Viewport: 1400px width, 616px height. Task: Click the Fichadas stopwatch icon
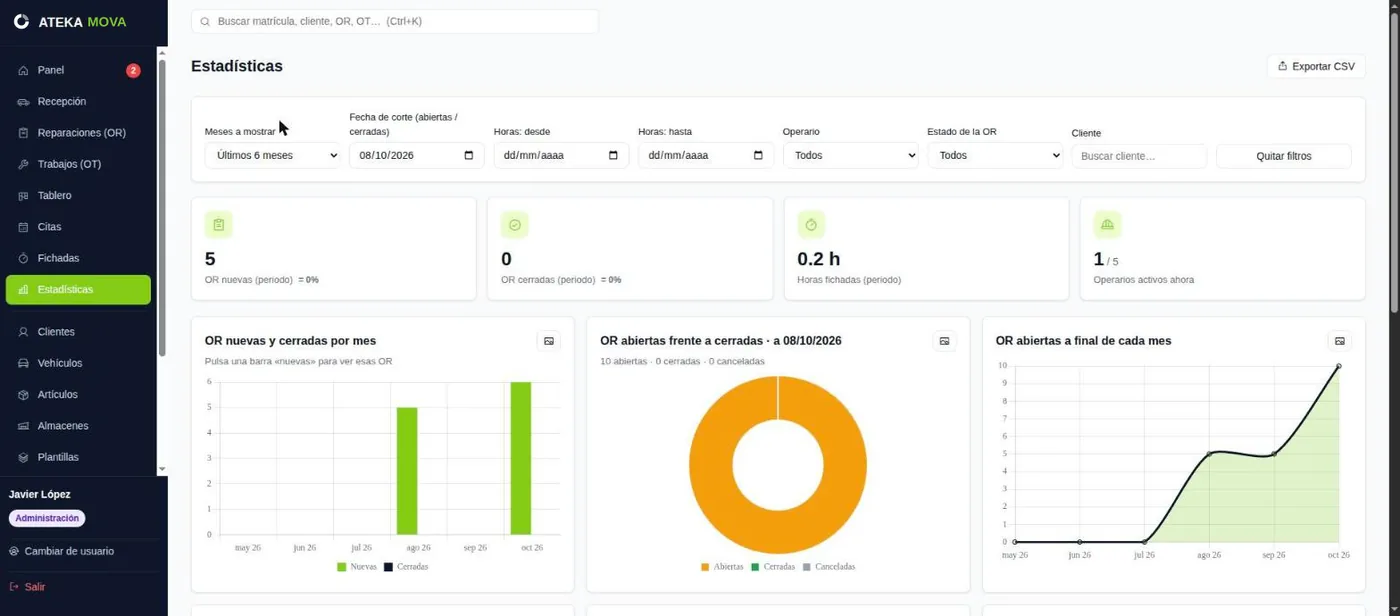[x=23, y=258]
